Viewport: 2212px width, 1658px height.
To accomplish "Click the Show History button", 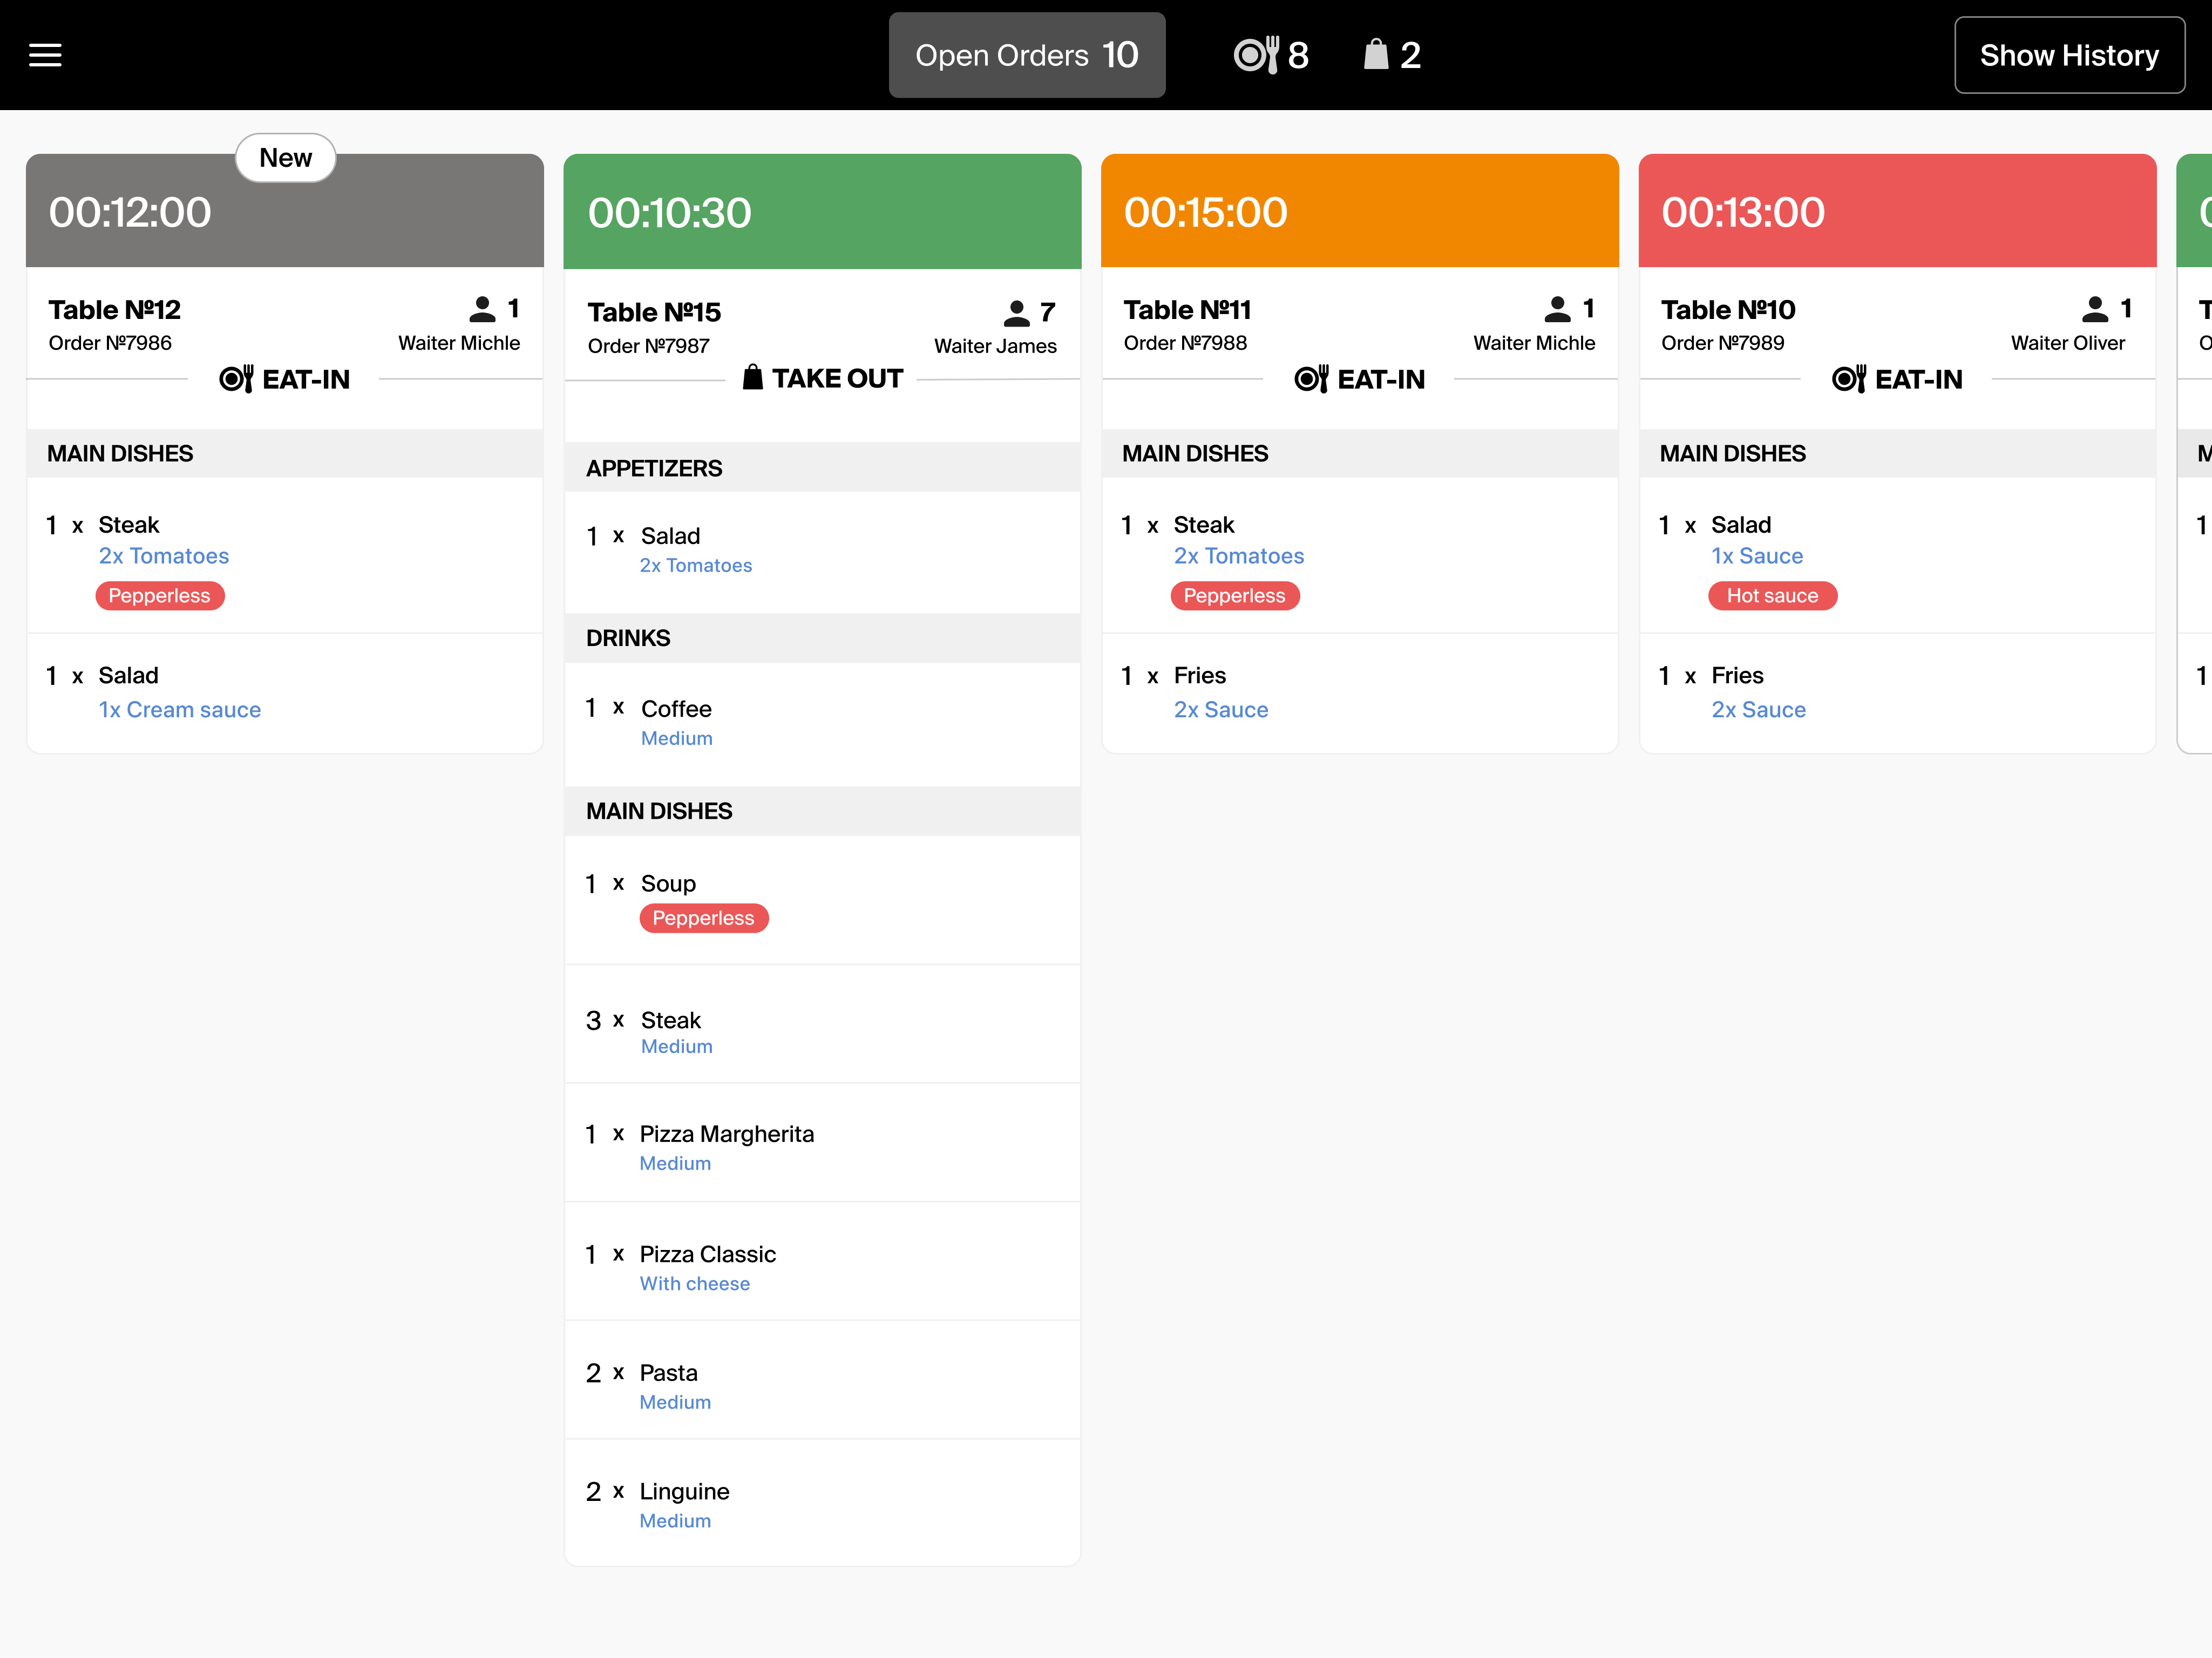I will (2069, 55).
